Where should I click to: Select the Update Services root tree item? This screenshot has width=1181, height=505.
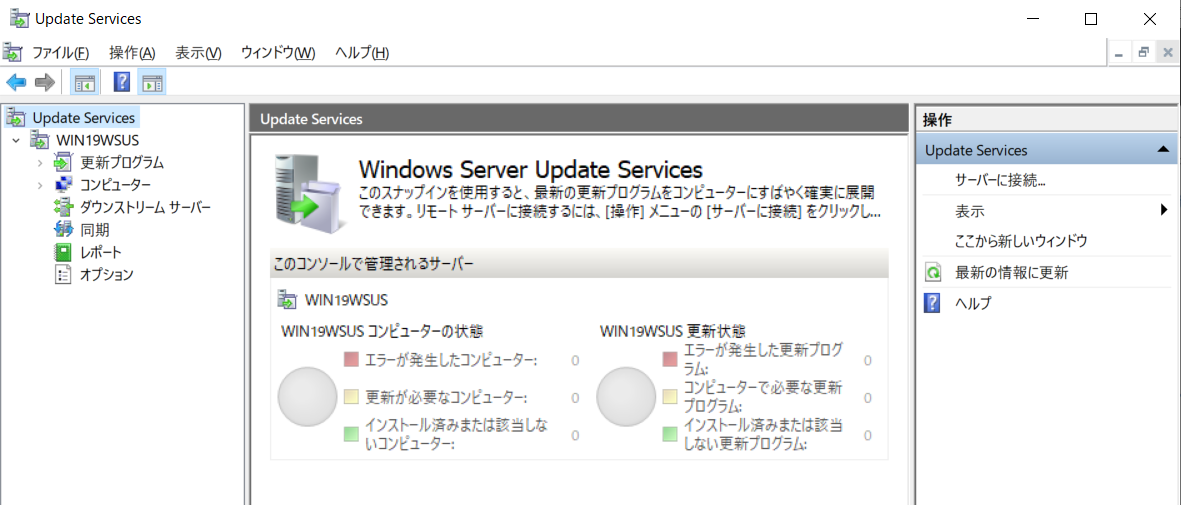tap(84, 118)
